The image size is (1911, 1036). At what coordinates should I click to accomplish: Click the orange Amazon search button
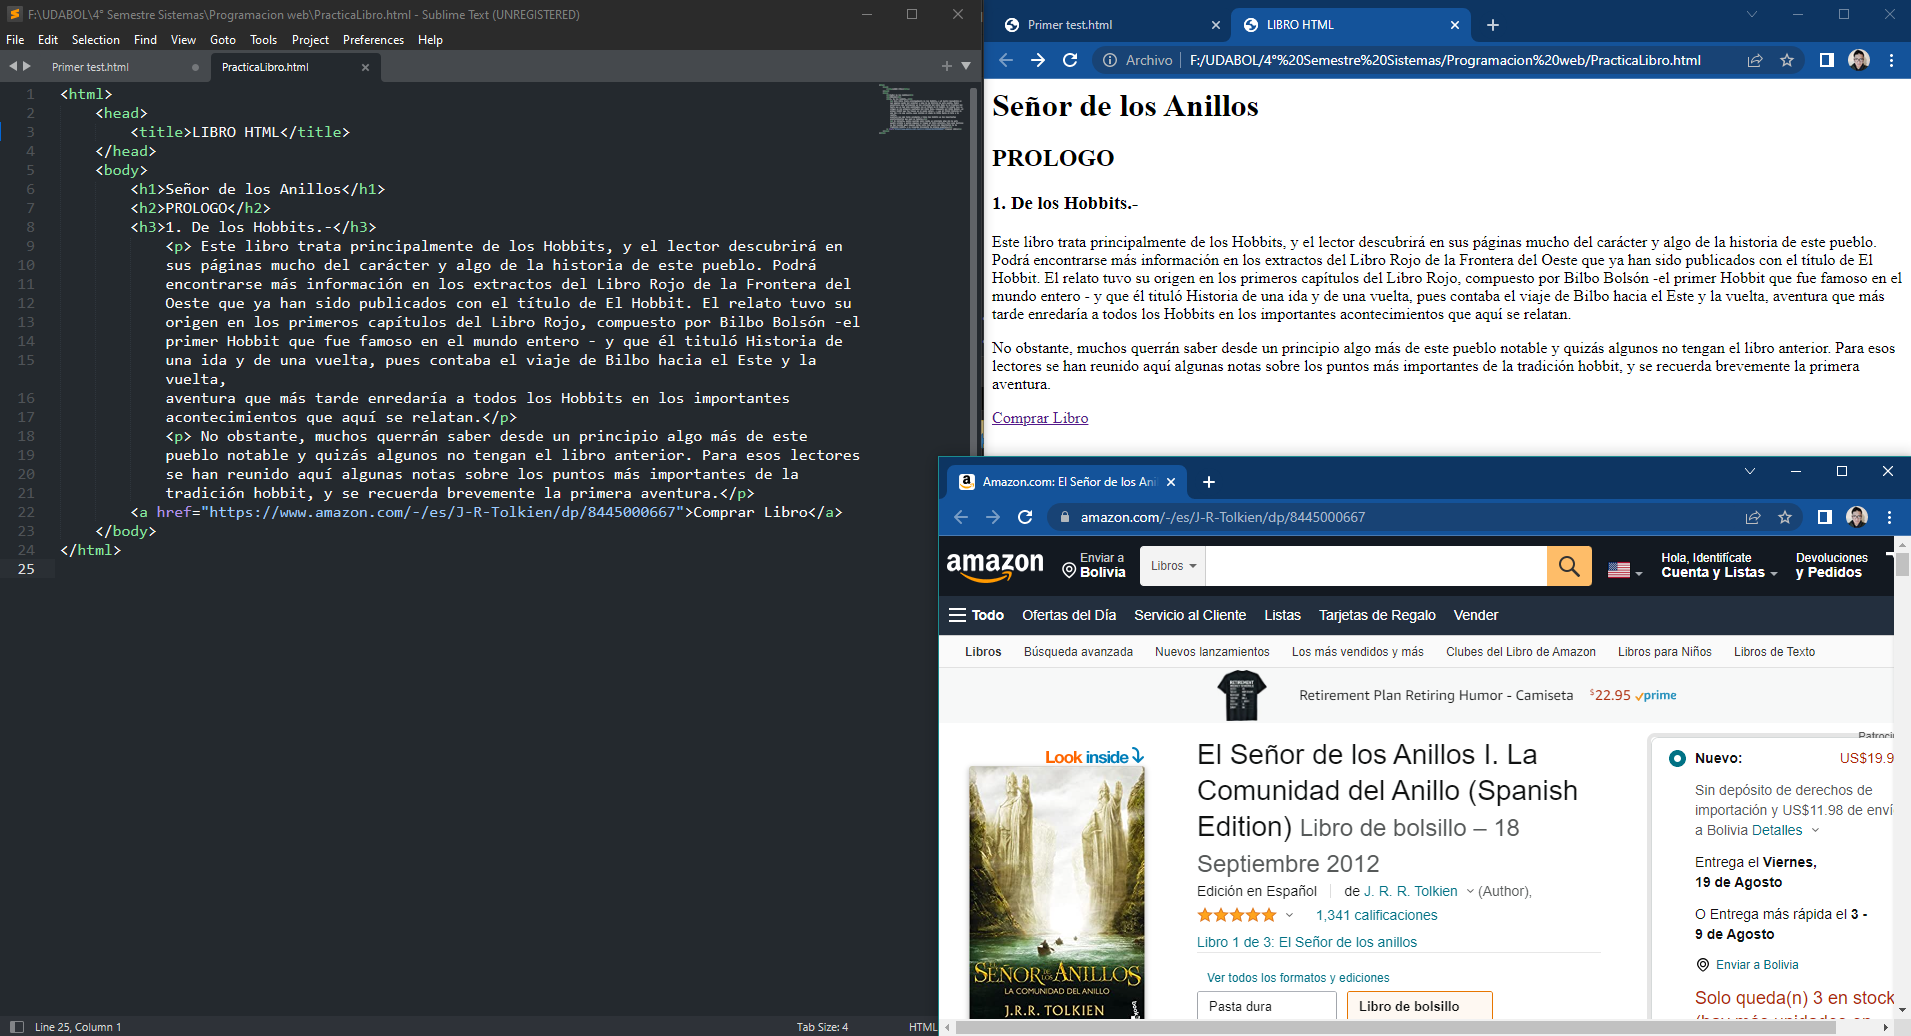[1569, 566]
